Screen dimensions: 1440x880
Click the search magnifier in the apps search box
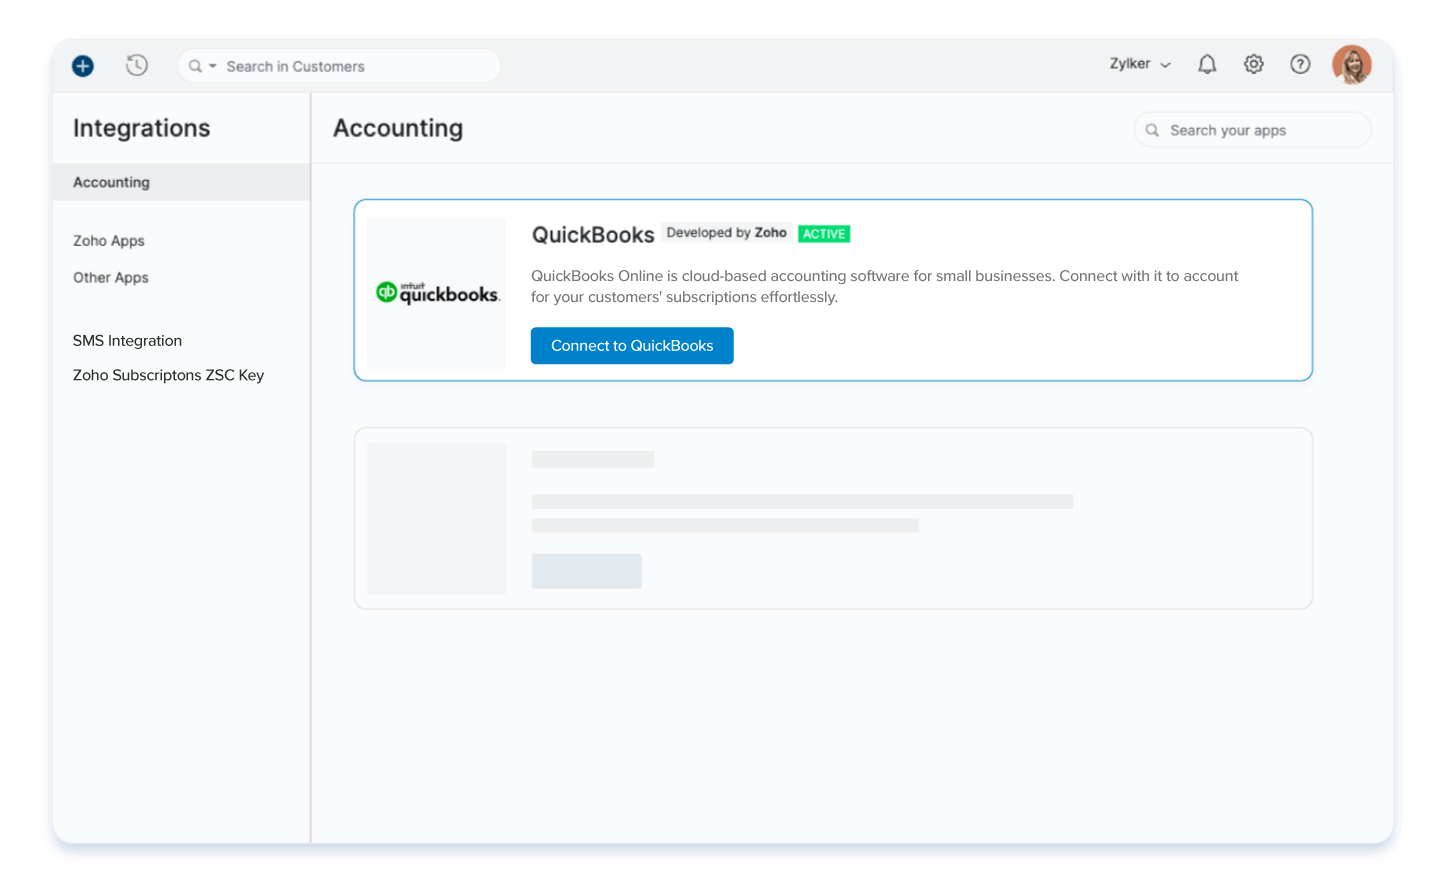click(1152, 130)
